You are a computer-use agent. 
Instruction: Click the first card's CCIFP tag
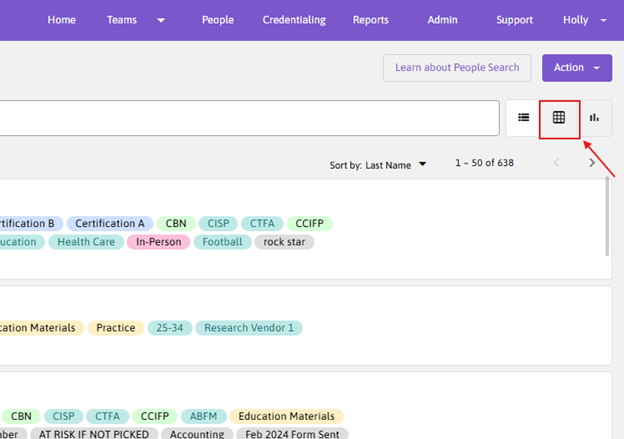[310, 224]
